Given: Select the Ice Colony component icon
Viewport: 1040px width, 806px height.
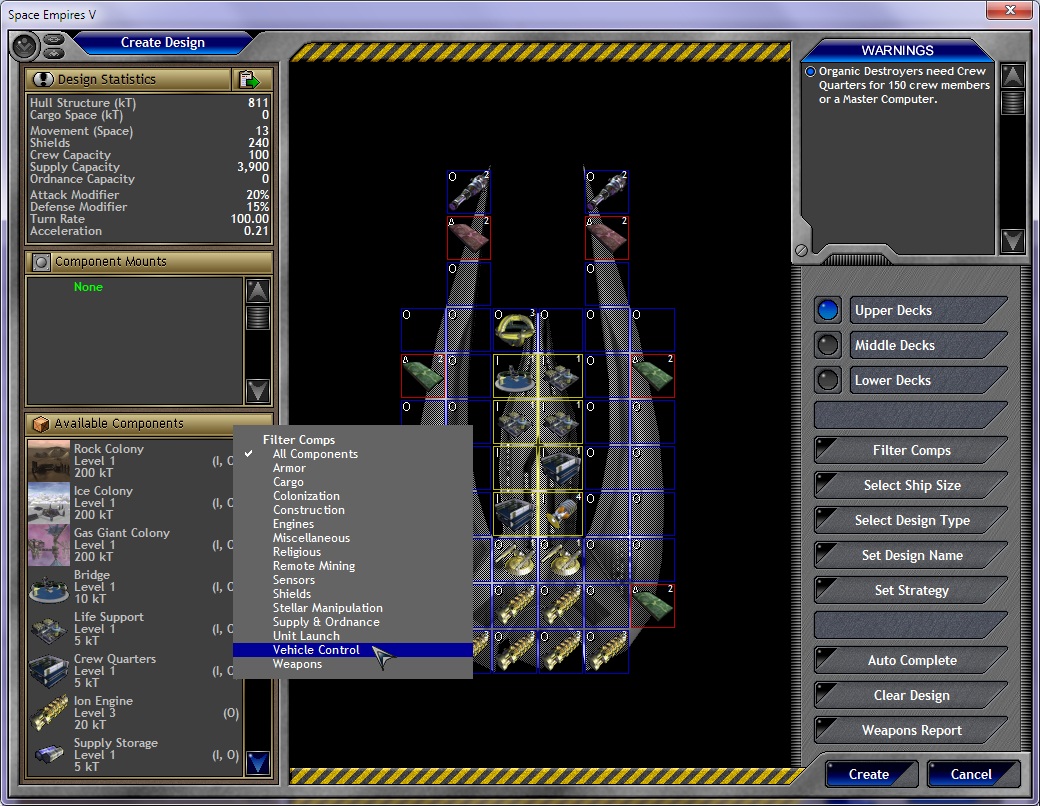Looking at the screenshot, I should (x=48, y=502).
